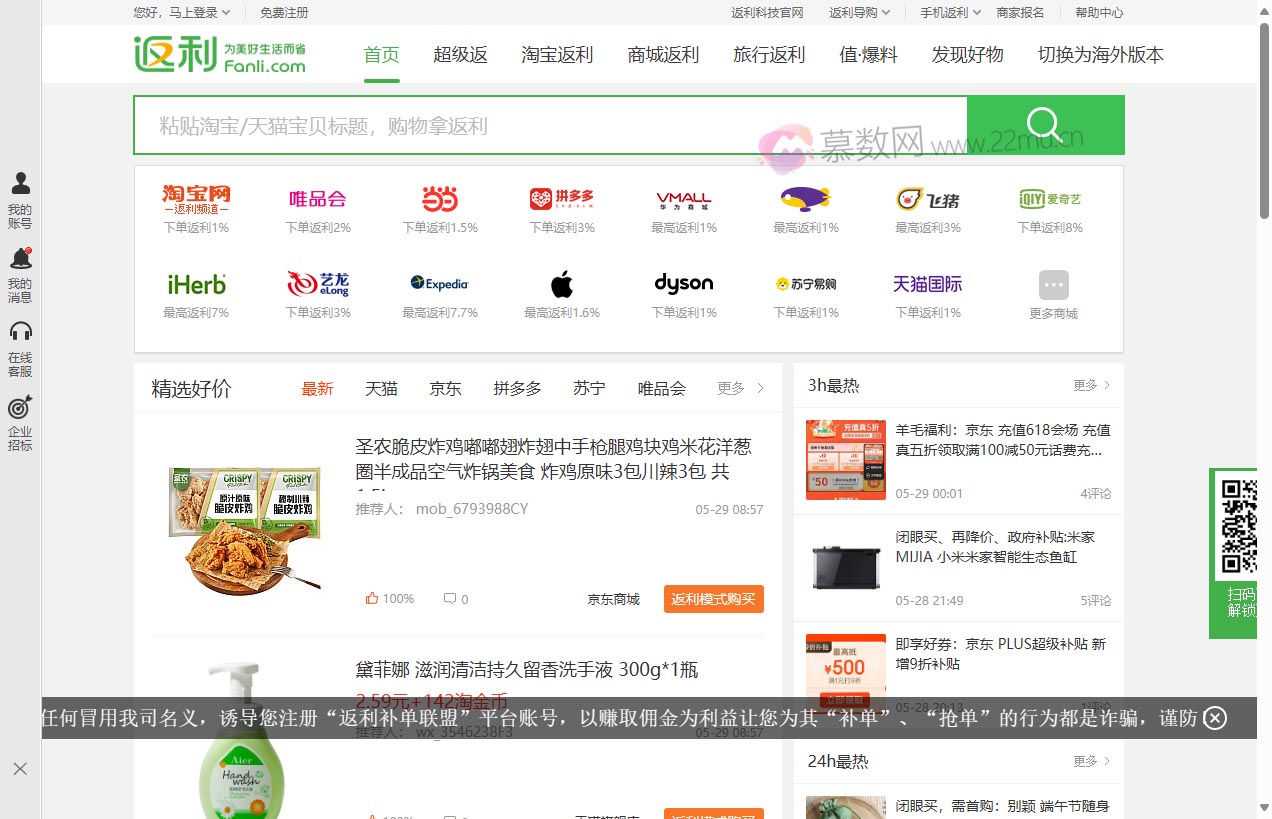The image size is (1272, 819).
Task: Click the 返利模式购买 purchase button
Action: pyautogui.click(x=714, y=599)
